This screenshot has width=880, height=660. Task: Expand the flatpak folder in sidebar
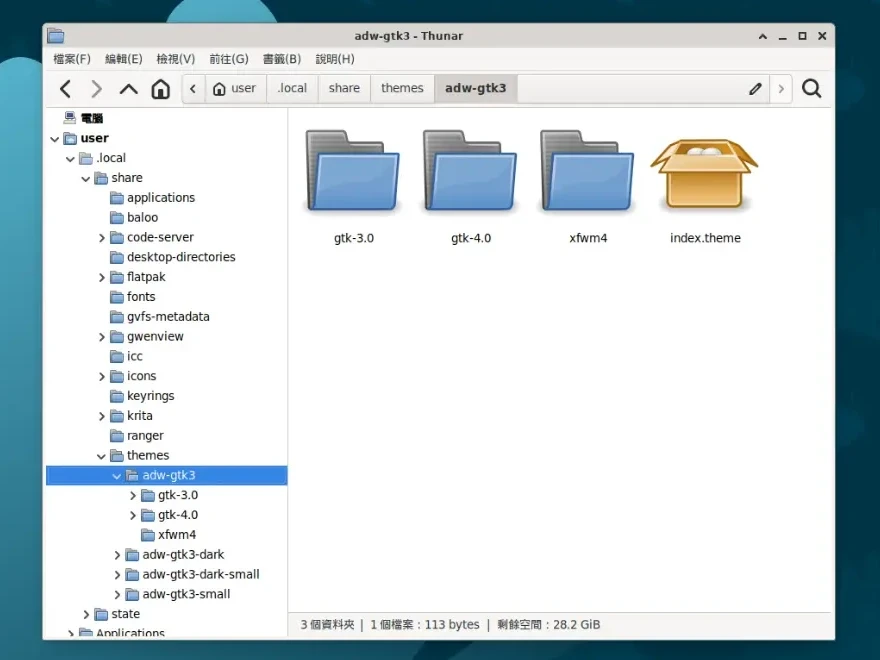[x=101, y=277]
